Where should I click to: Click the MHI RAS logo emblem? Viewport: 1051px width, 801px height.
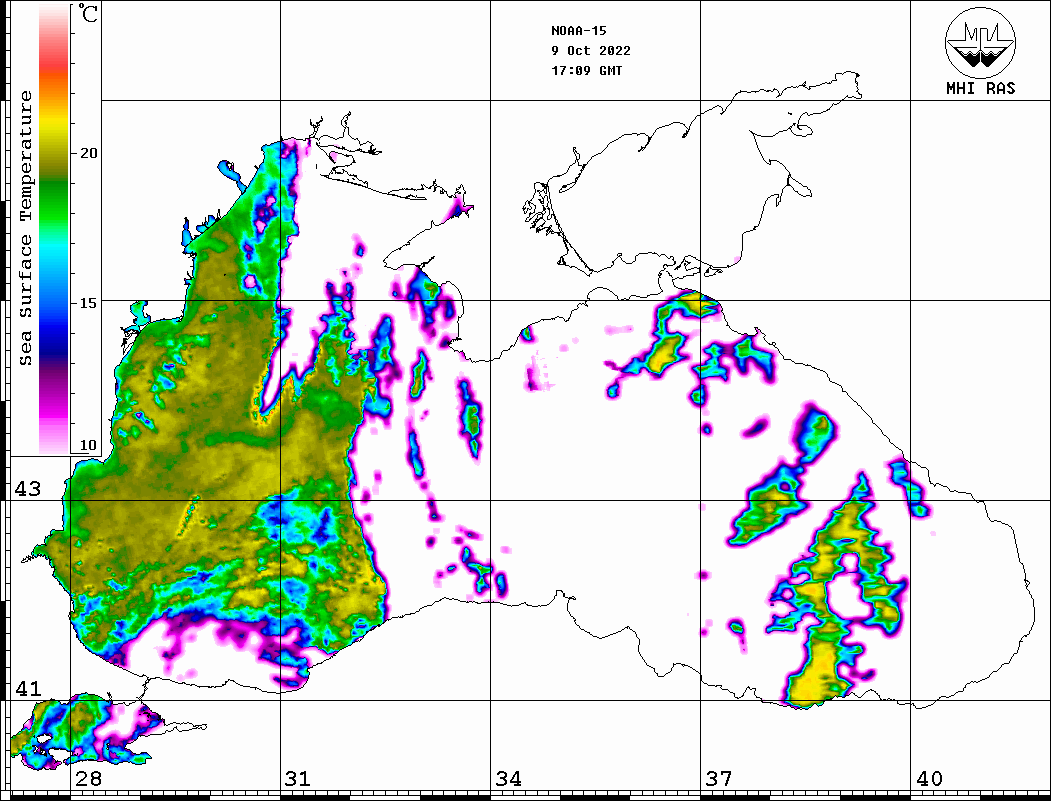click(980, 42)
